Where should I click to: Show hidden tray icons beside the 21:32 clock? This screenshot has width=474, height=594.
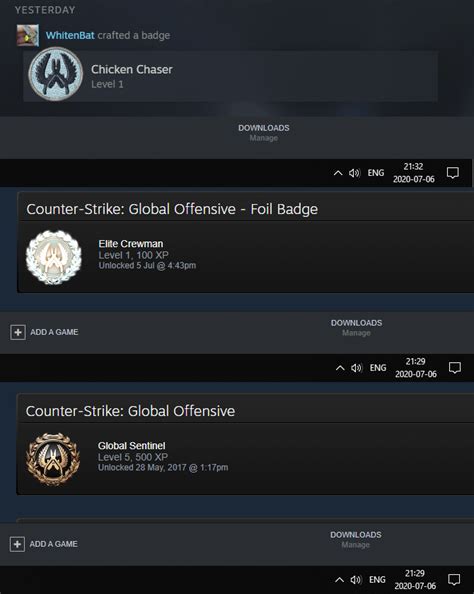point(338,173)
